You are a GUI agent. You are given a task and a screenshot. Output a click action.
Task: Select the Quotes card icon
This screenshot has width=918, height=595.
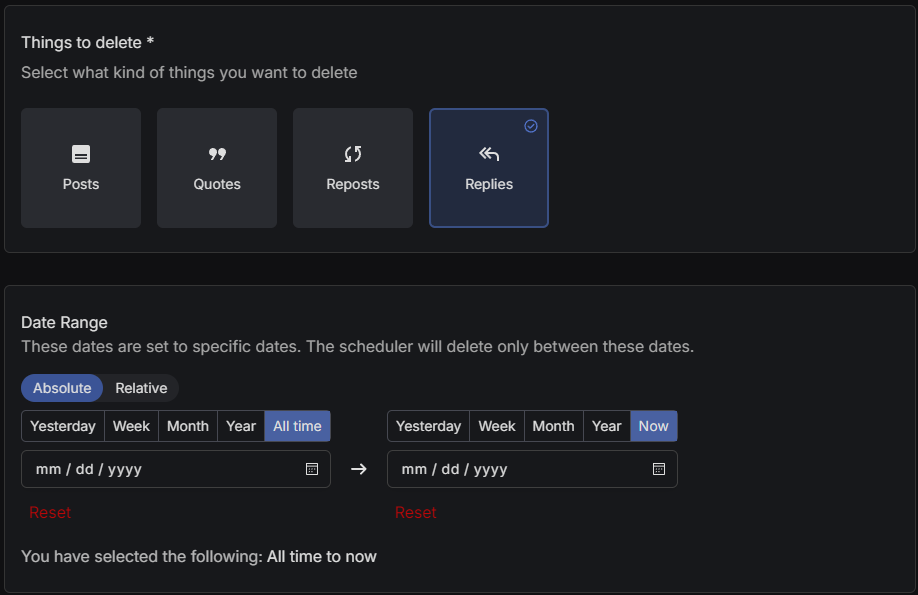(217, 154)
